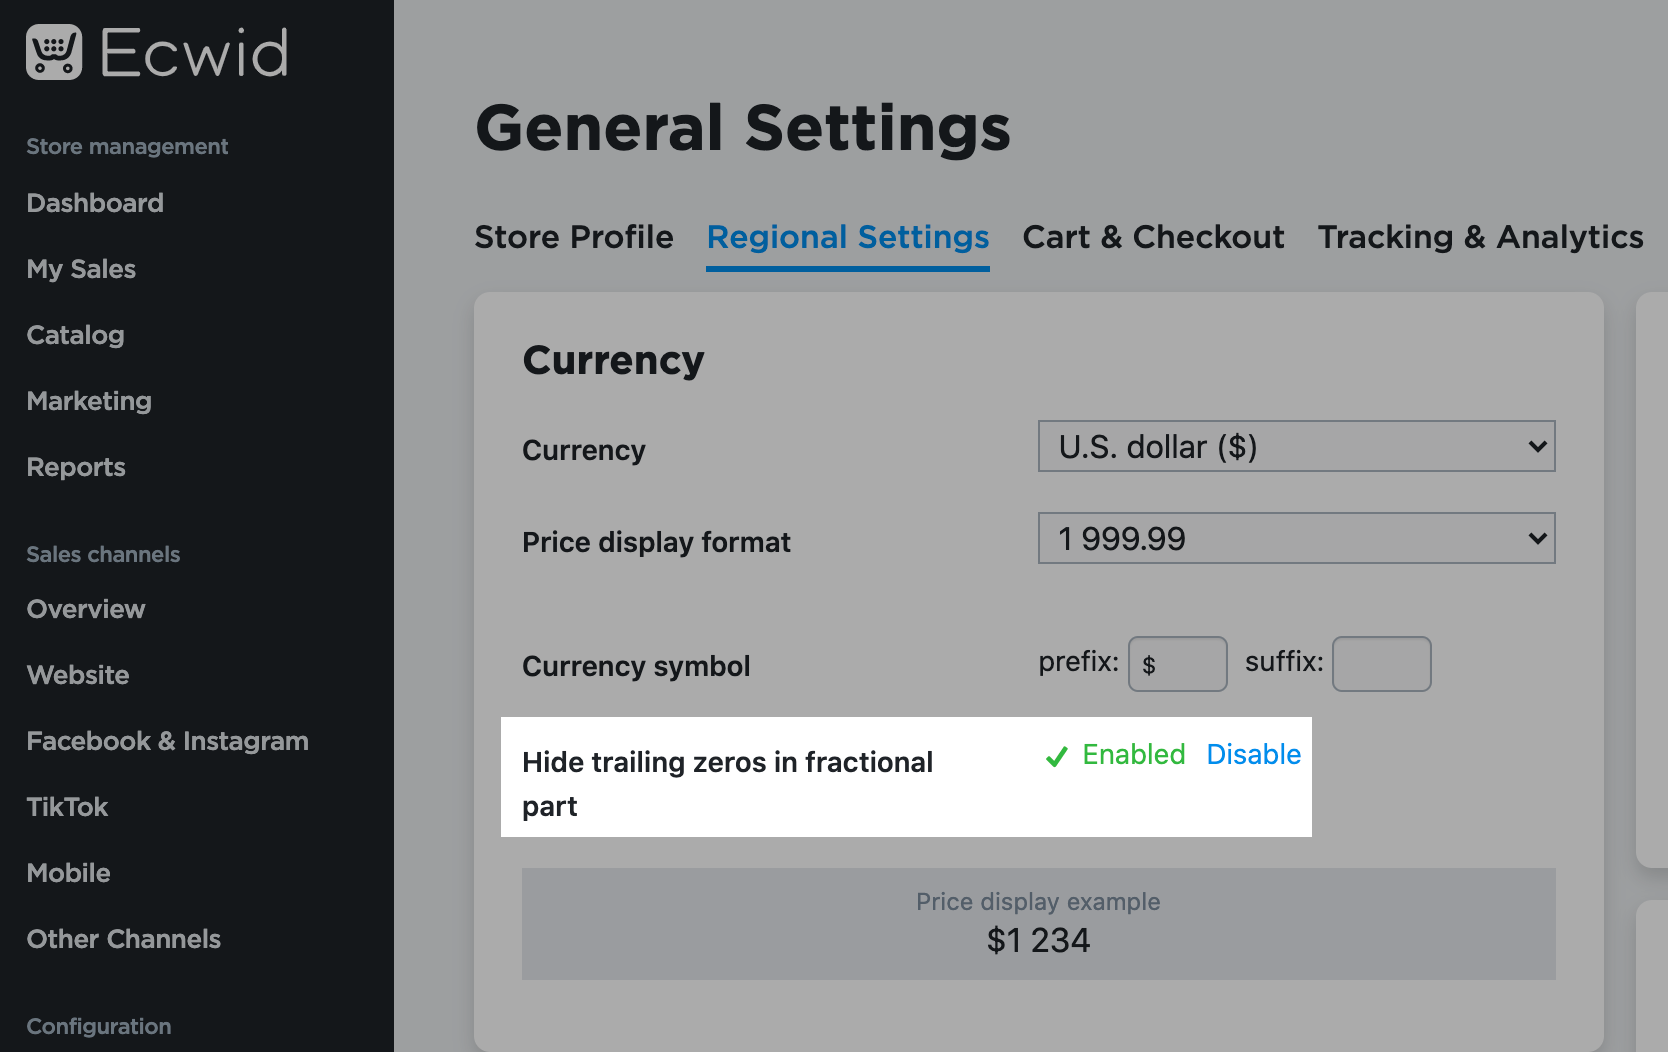The width and height of the screenshot is (1668, 1052).
Task: Switch to the Store Profile tab
Action: pyautogui.click(x=573, y=237)
